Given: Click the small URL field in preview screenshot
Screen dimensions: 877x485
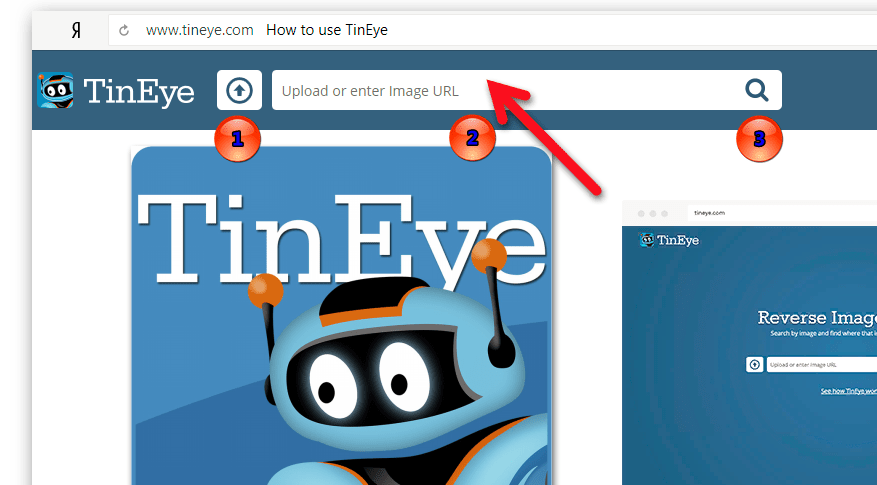Looking at the screenshot, I should [820, 365].
